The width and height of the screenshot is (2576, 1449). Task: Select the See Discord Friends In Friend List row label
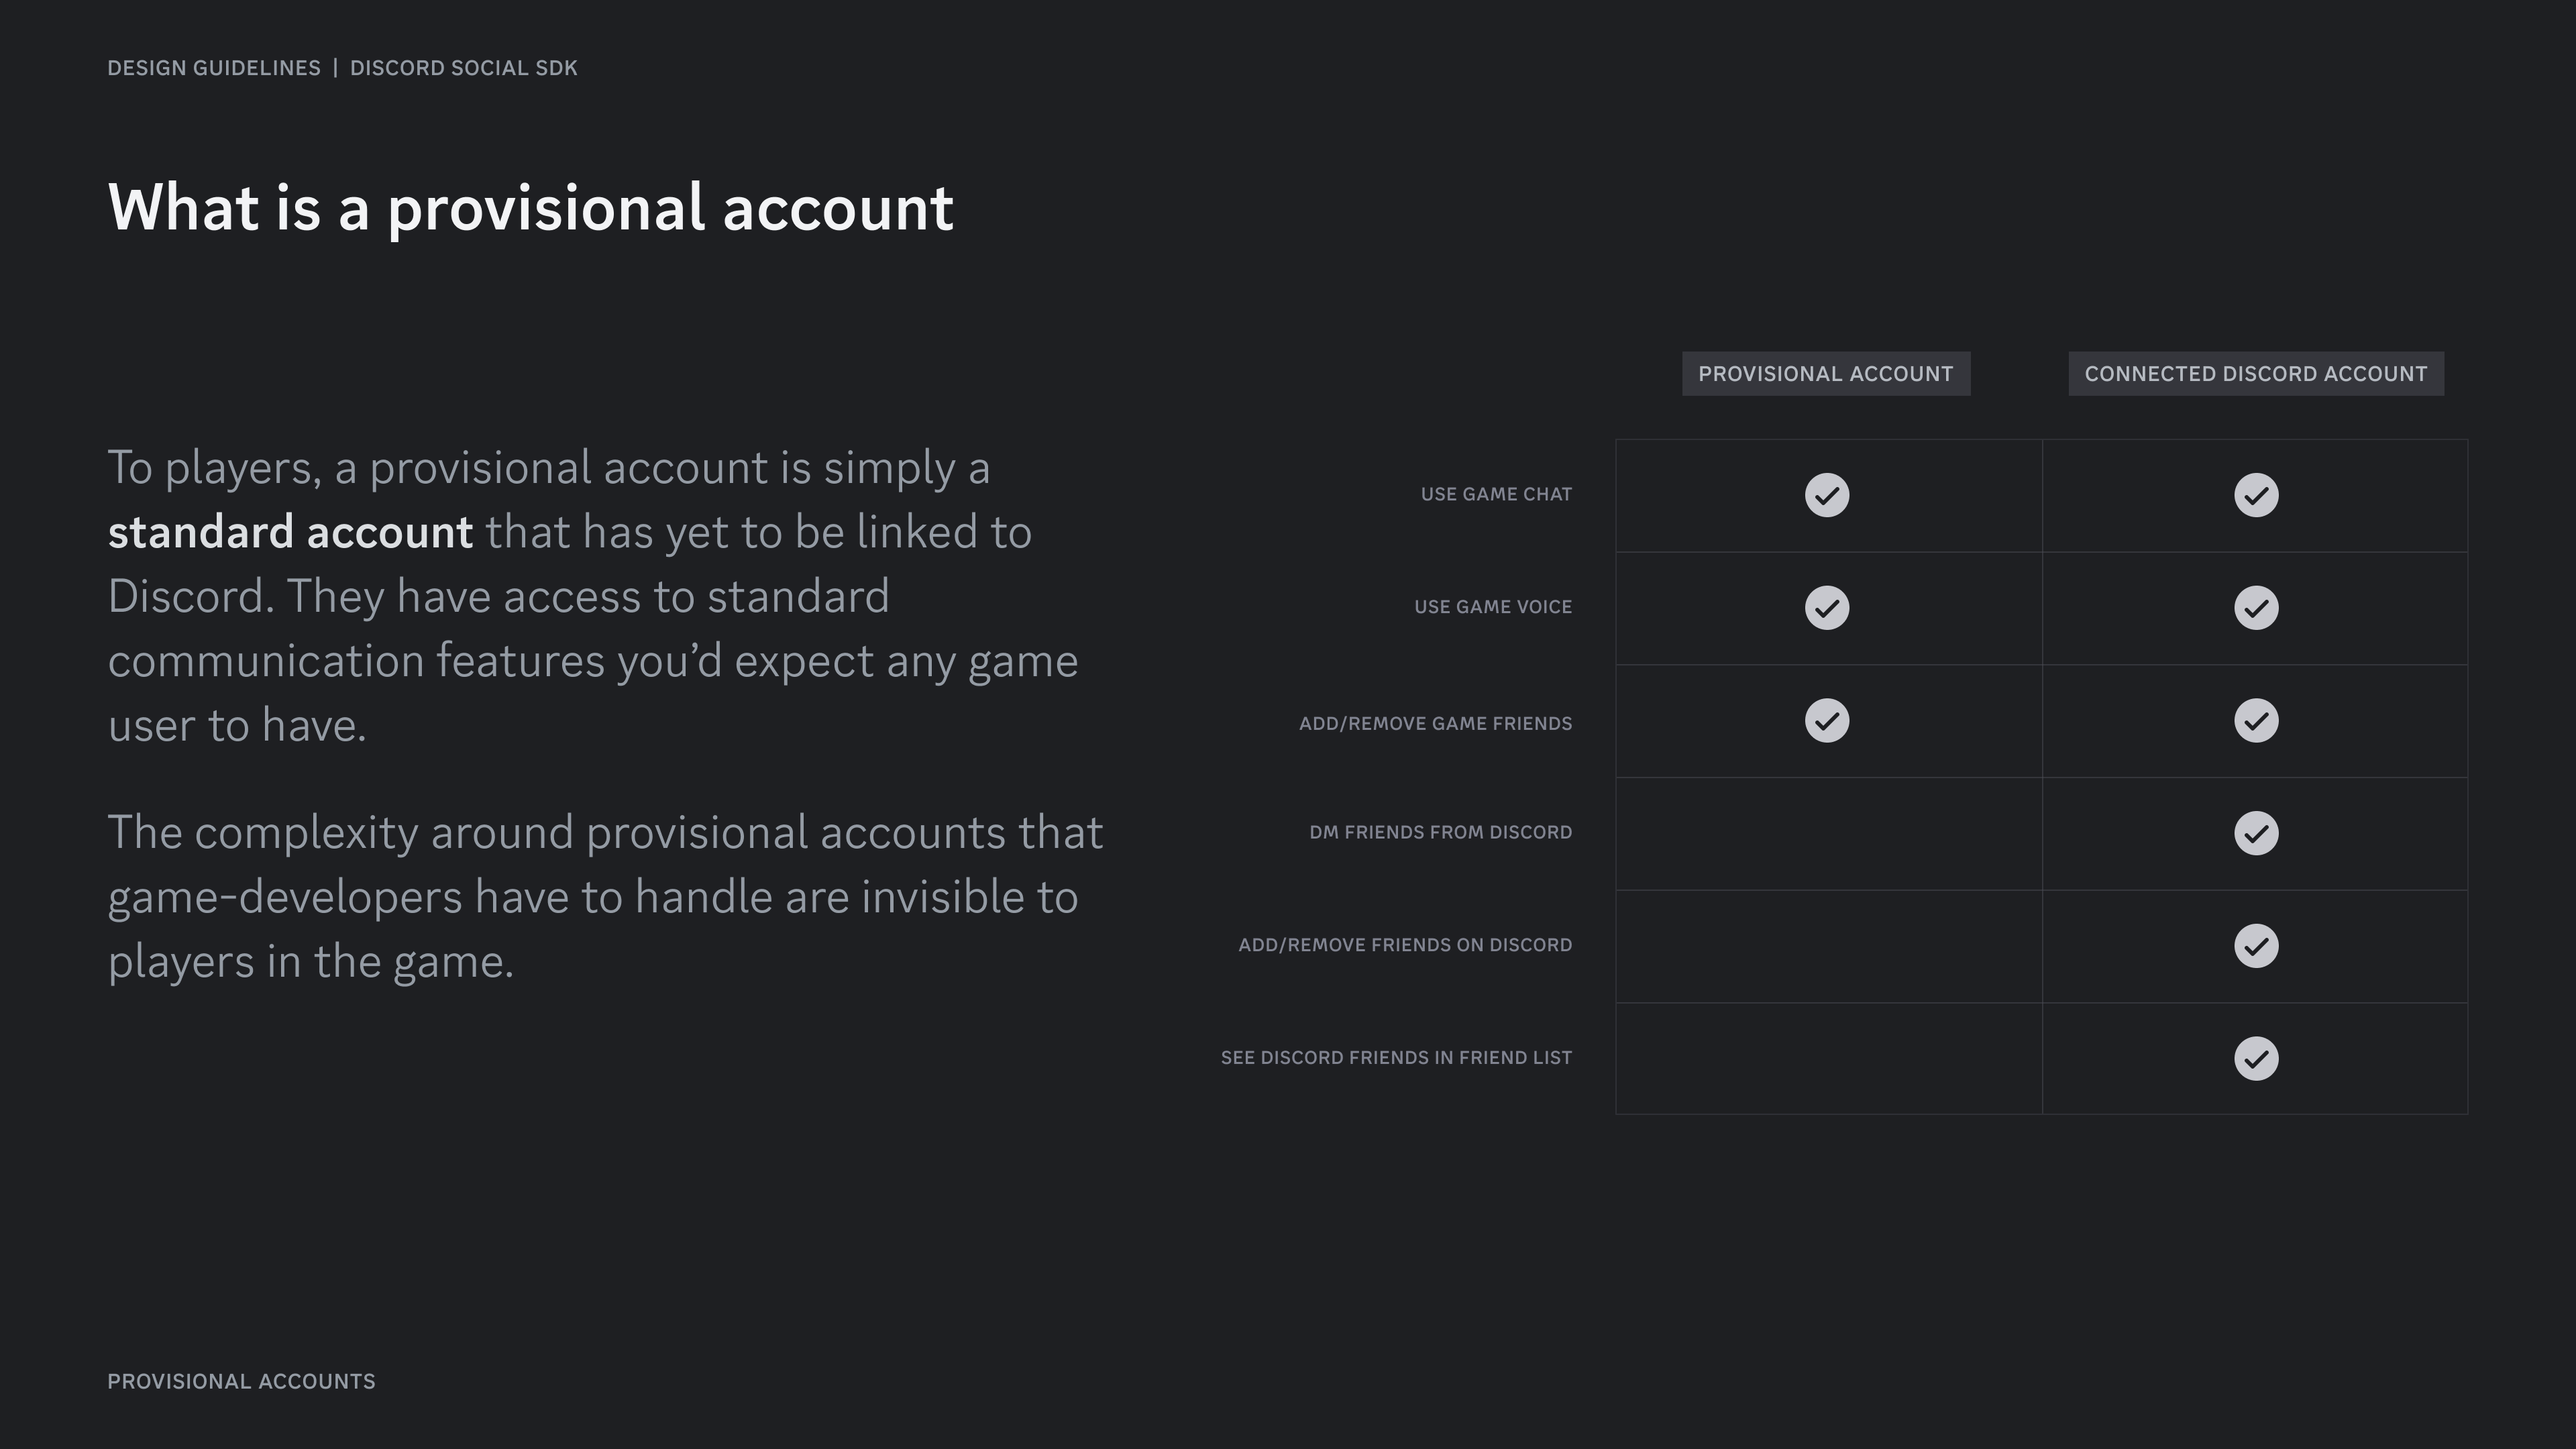[1395, 1057]
